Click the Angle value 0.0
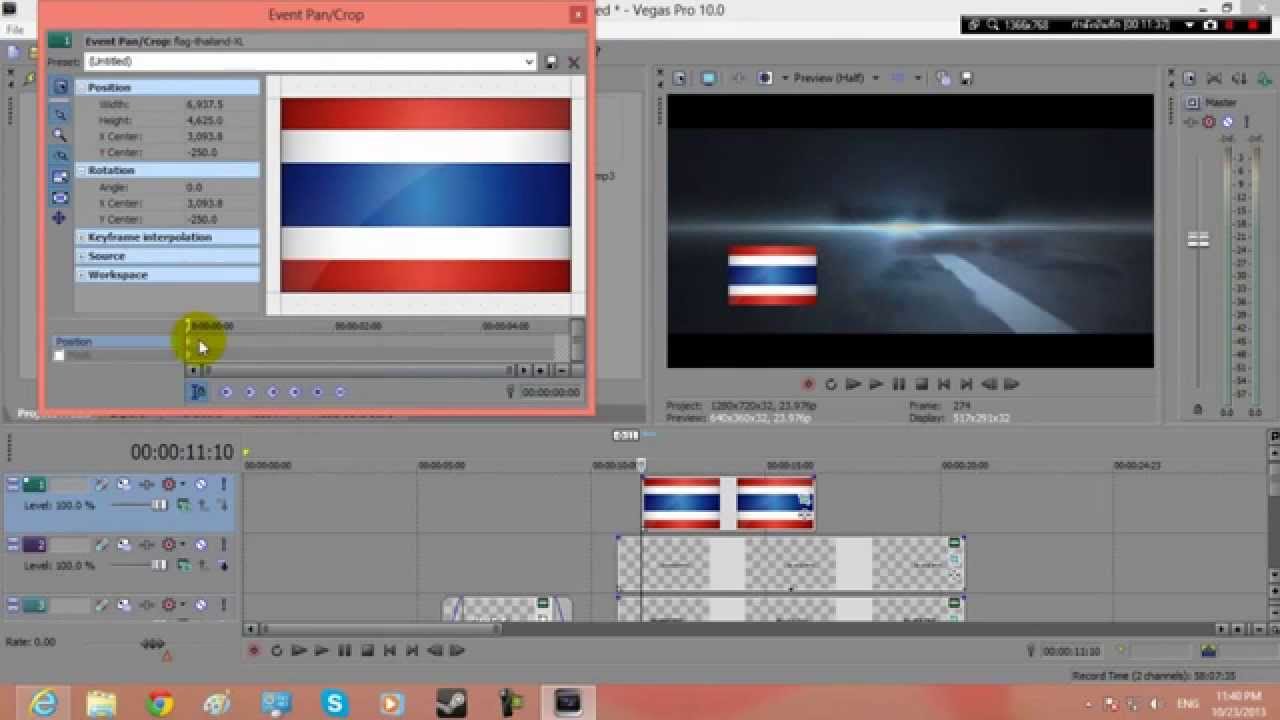The image size is (1280, 720). coord(194,187)
